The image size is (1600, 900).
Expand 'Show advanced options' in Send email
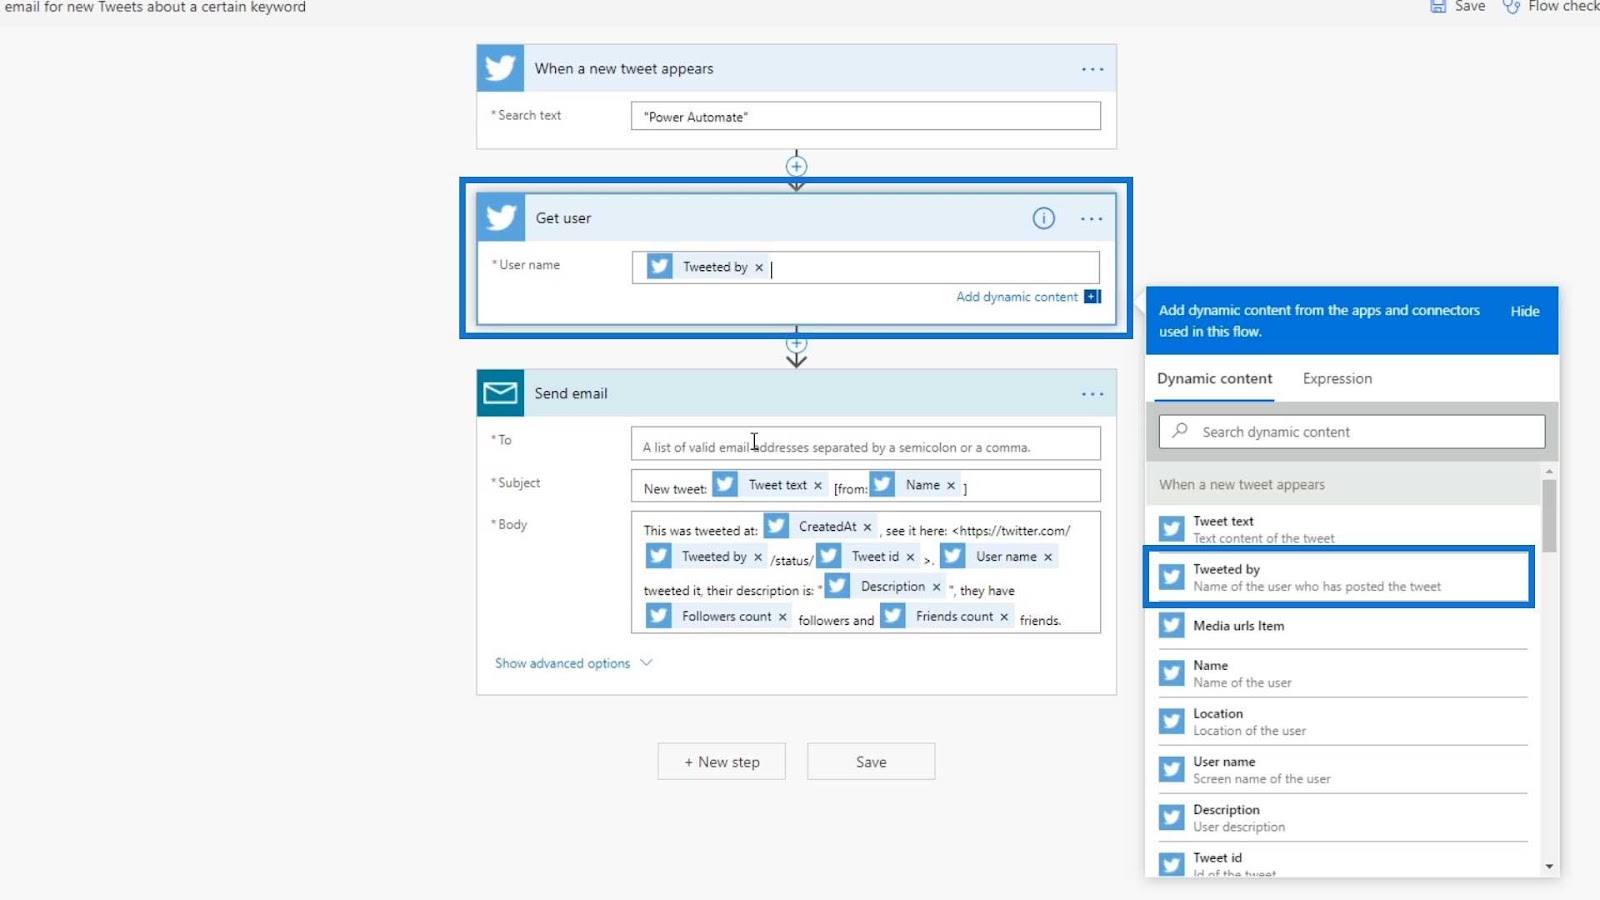pos(573,663)
